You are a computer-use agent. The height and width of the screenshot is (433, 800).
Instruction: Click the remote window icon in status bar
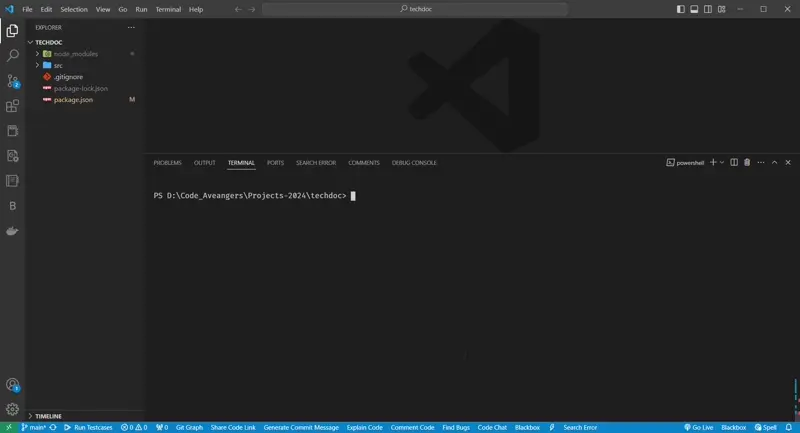tap(9, 427)
